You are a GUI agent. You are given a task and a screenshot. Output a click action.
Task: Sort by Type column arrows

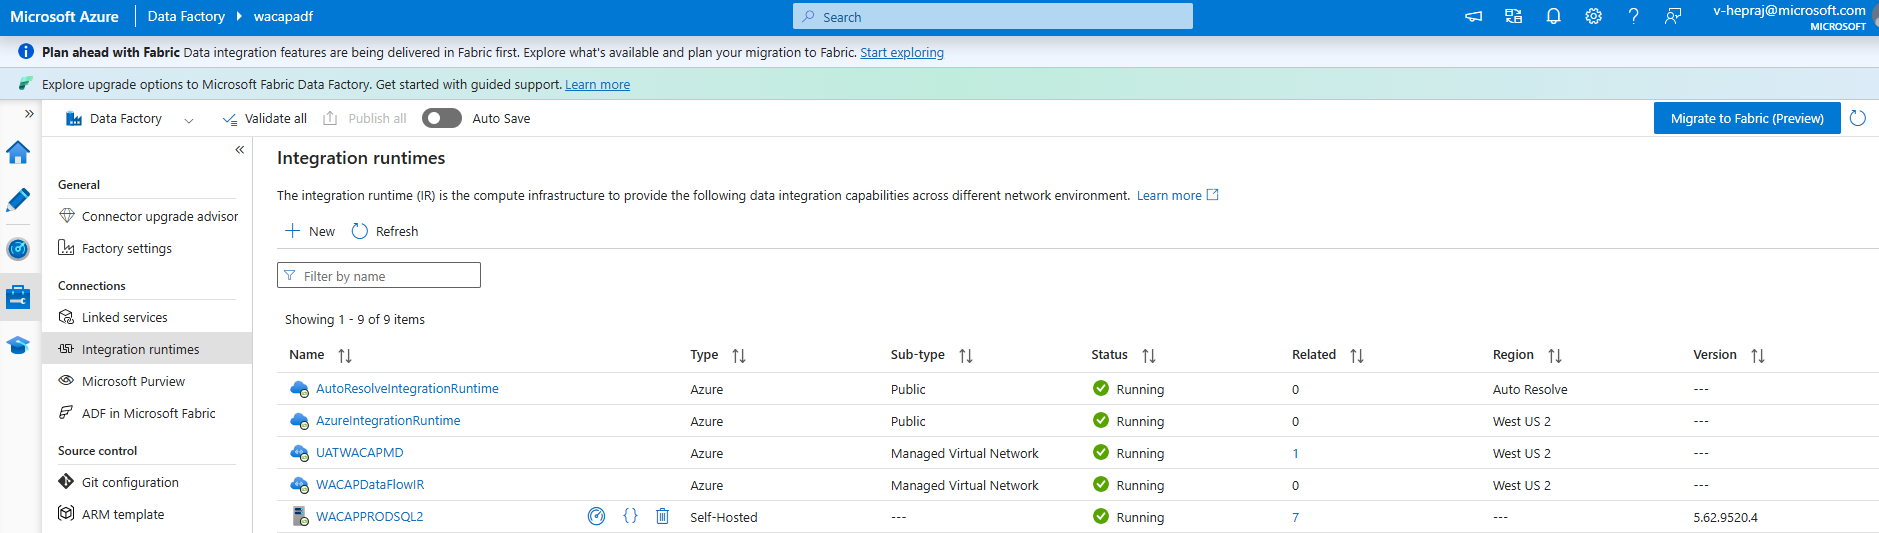click(x=739, y=355)
